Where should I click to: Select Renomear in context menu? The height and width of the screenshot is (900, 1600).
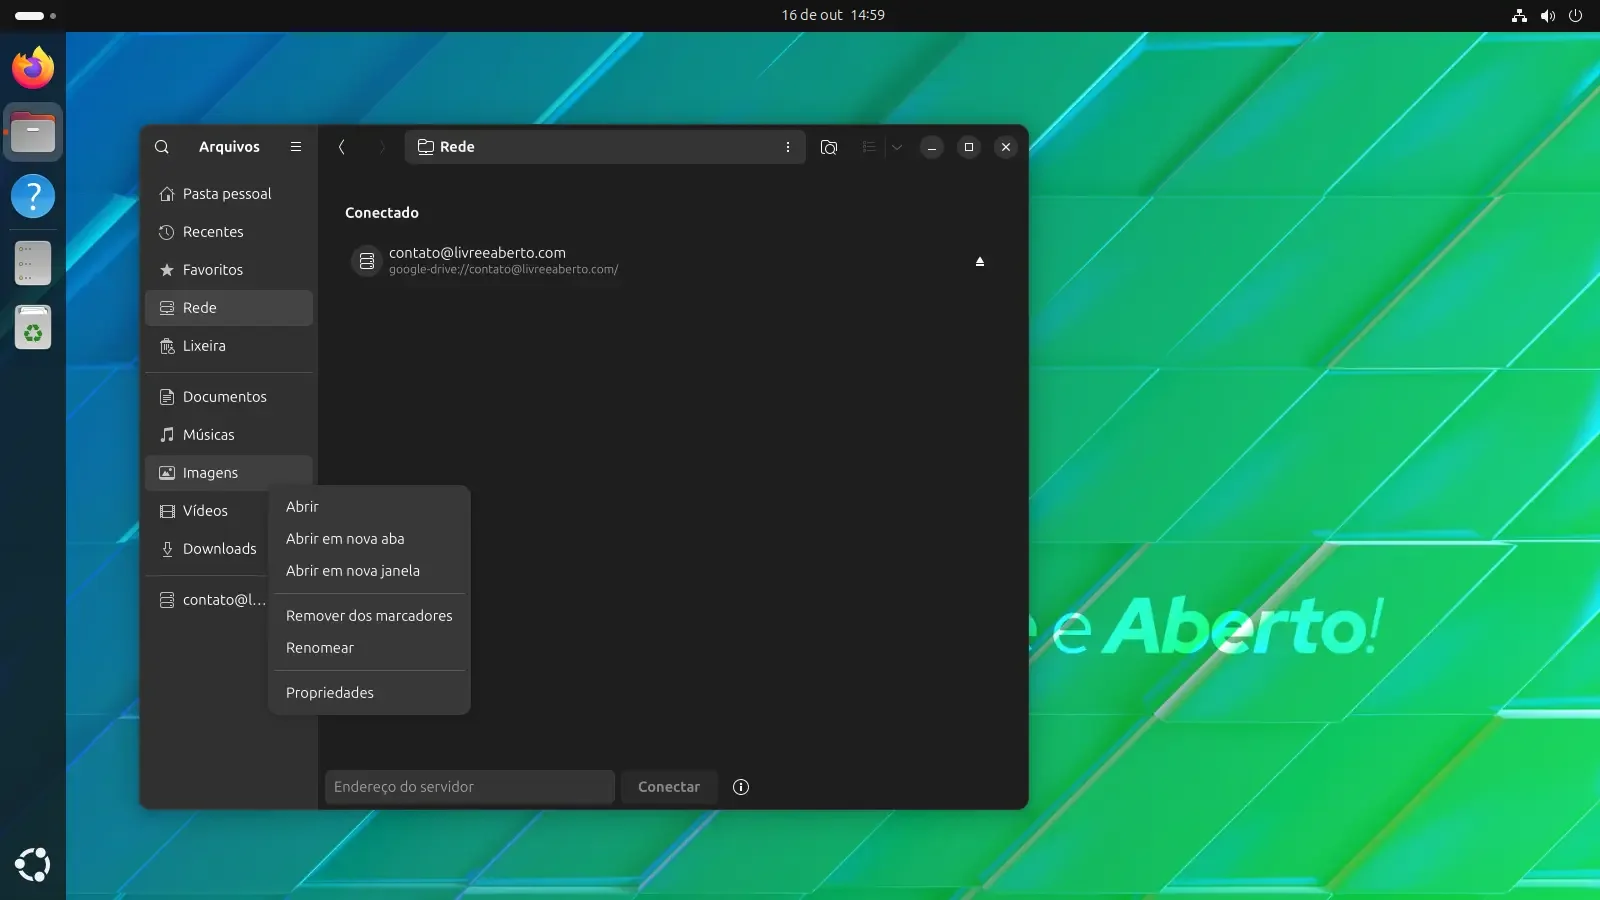369,648
